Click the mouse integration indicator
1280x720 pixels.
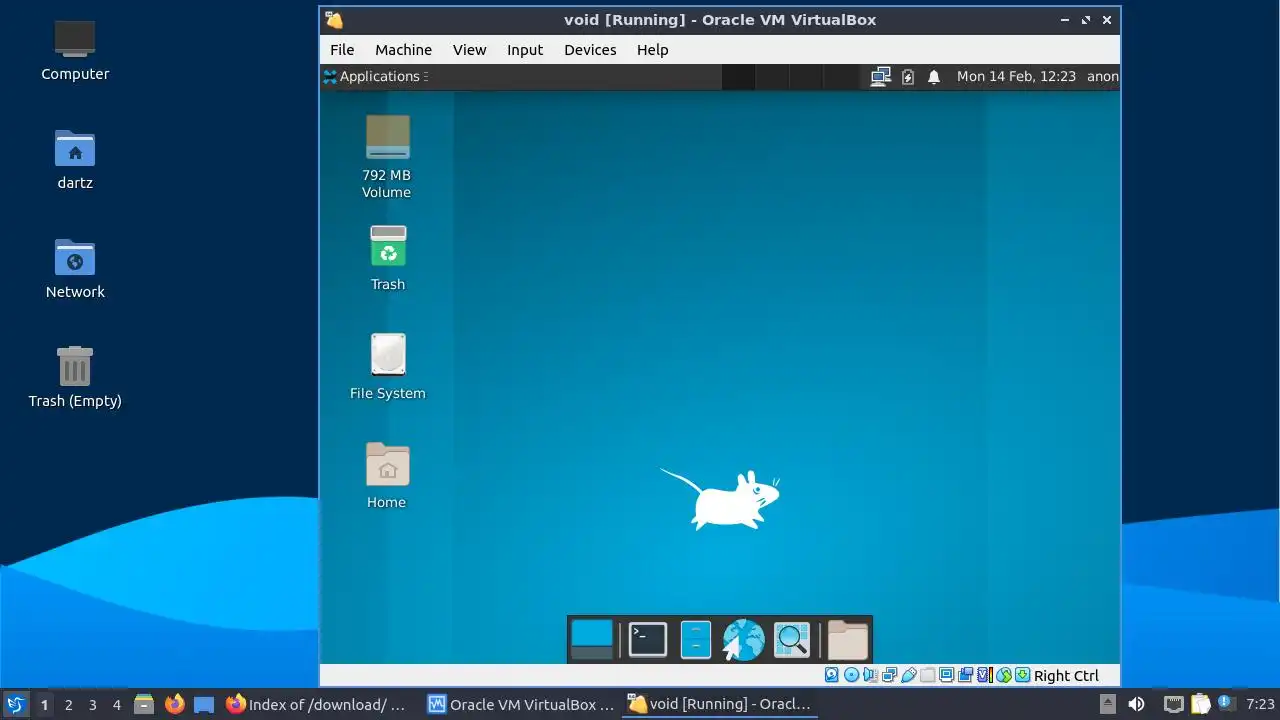point(1004,675)
